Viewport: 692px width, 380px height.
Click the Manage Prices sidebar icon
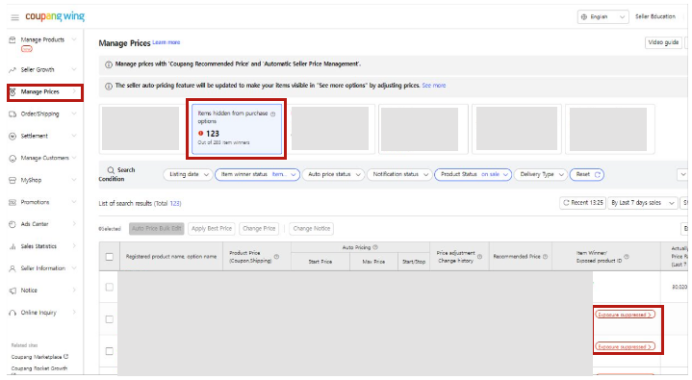pyautogui.click(x=12, y=92)
